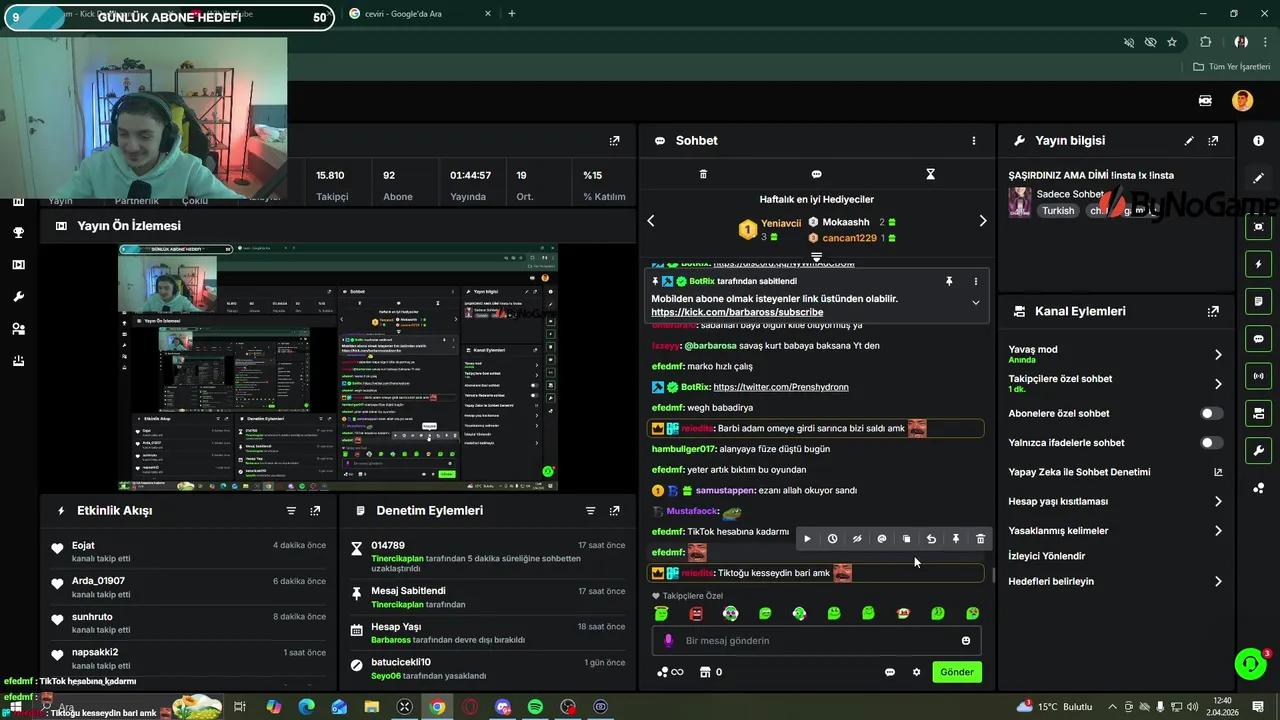Pop out the Denetim Eylemleri panel

tap(614, 510)
